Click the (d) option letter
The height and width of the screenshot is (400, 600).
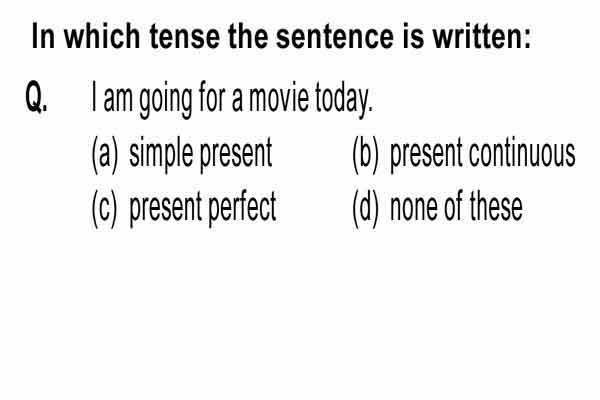pyautogui.click(x=365, y=209)
